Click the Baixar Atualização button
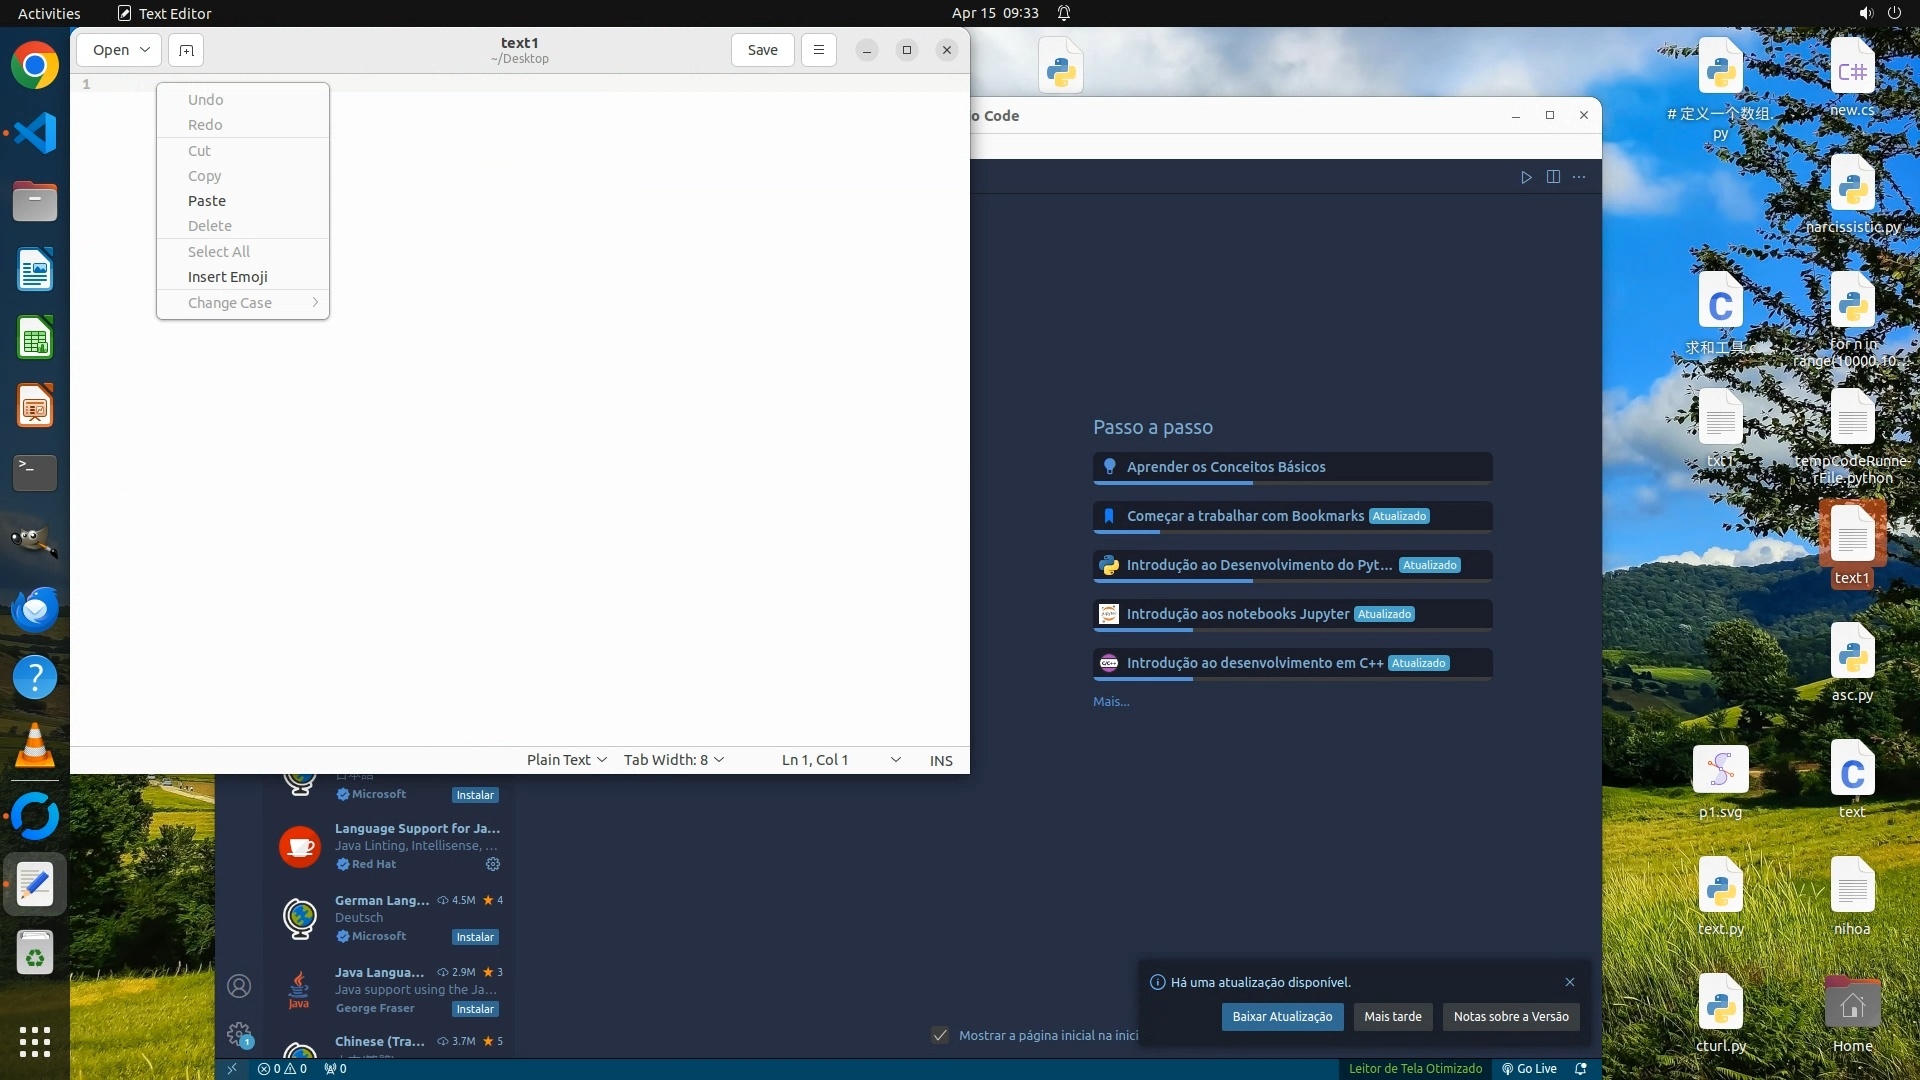 (1281, 1016)
